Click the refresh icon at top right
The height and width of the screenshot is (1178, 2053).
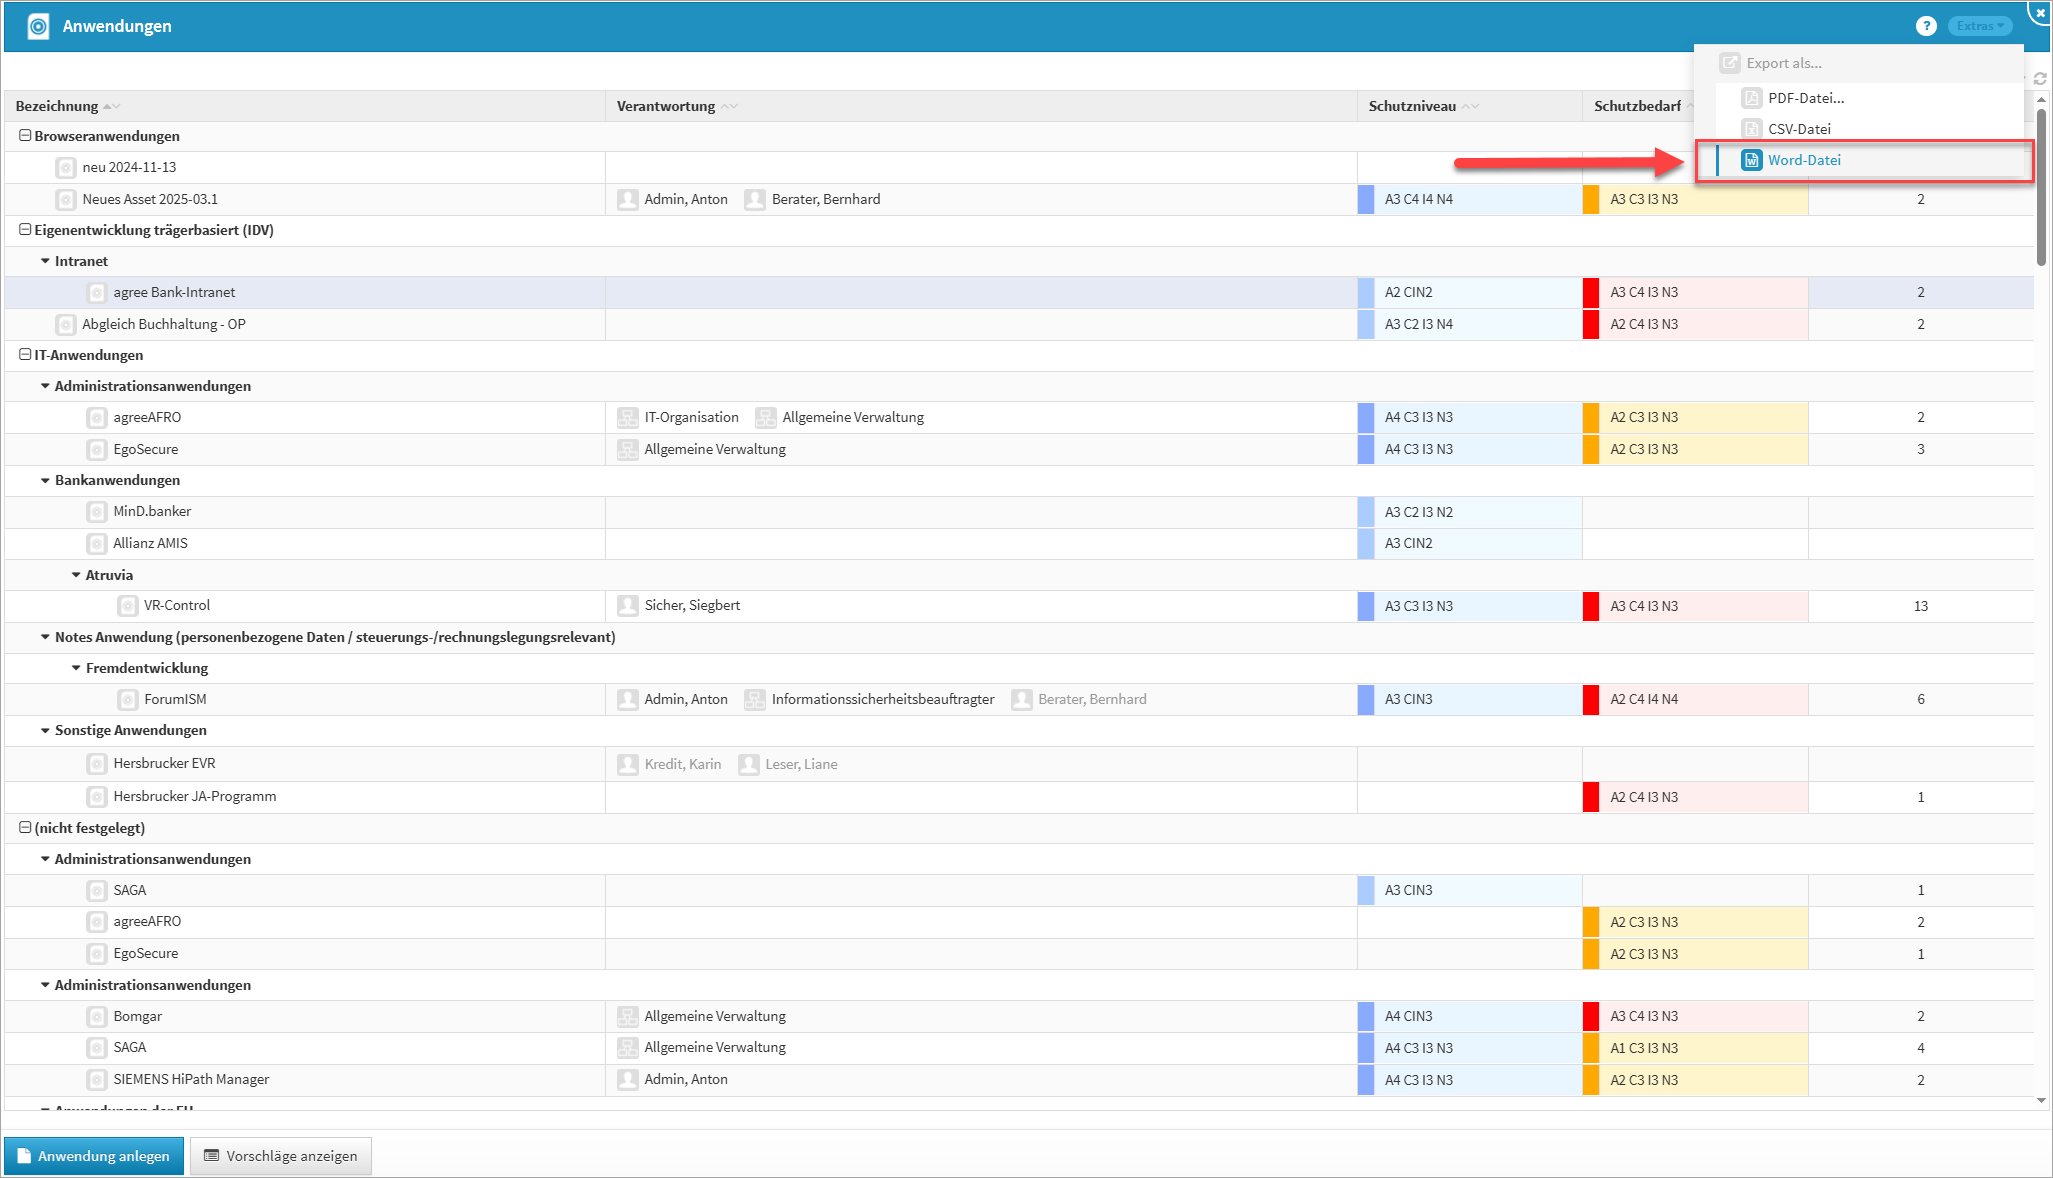click(x=2040, y=78)
